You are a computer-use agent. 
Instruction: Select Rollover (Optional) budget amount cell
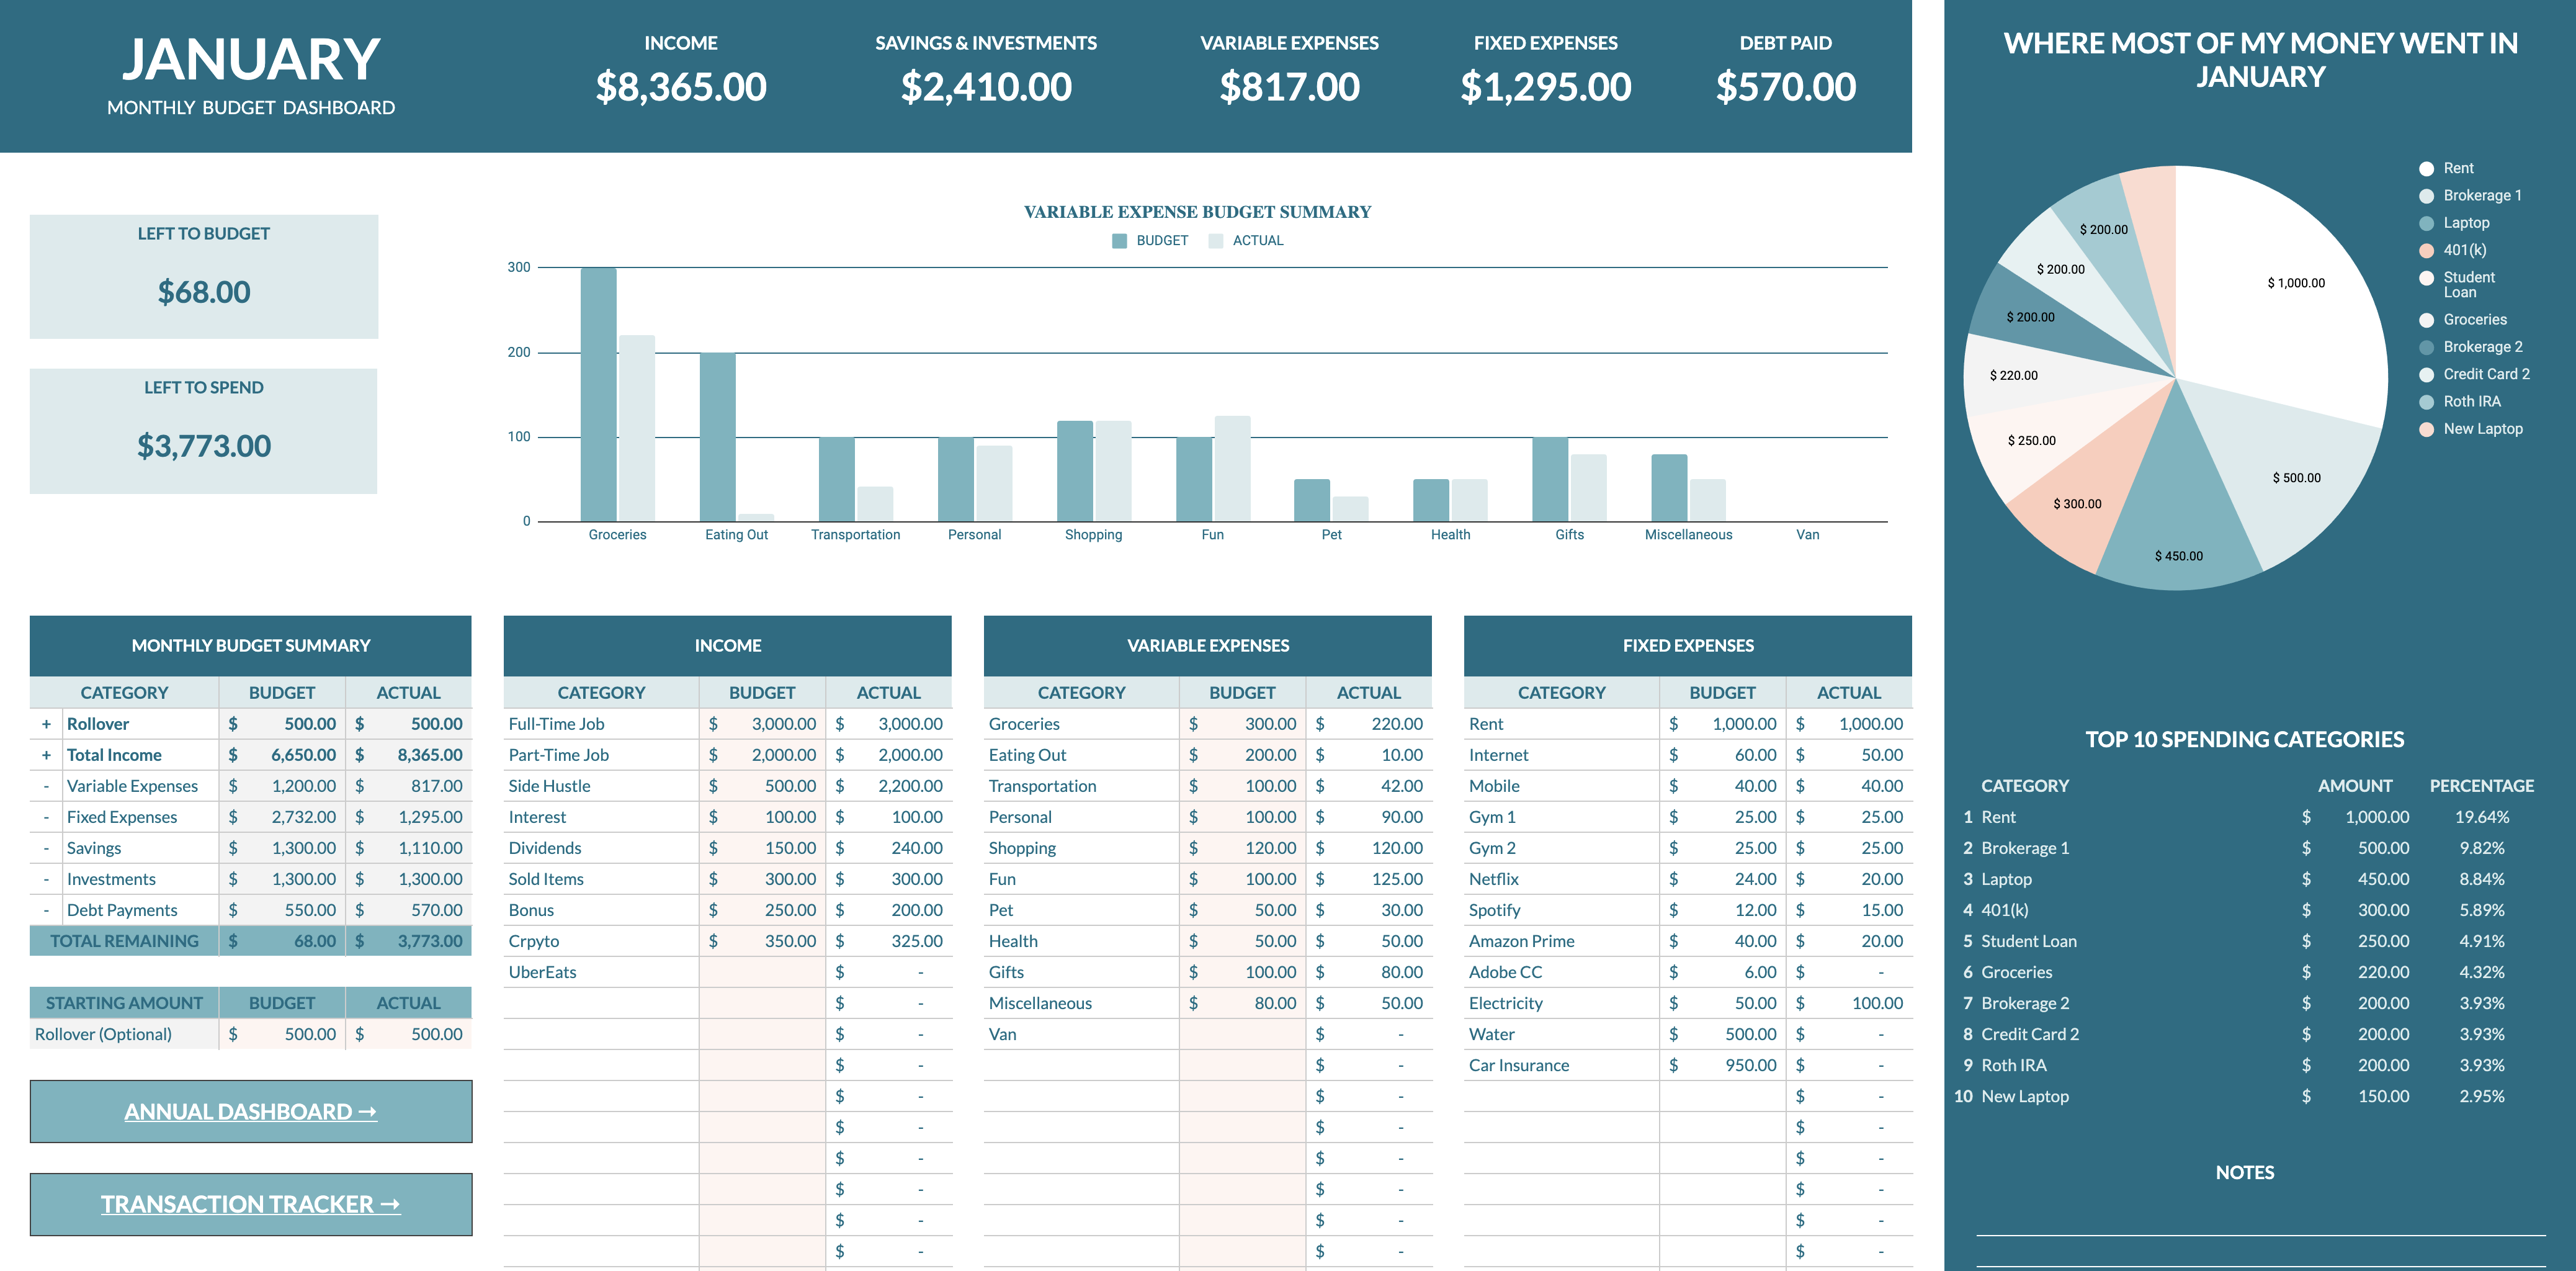pos(282,1034)
